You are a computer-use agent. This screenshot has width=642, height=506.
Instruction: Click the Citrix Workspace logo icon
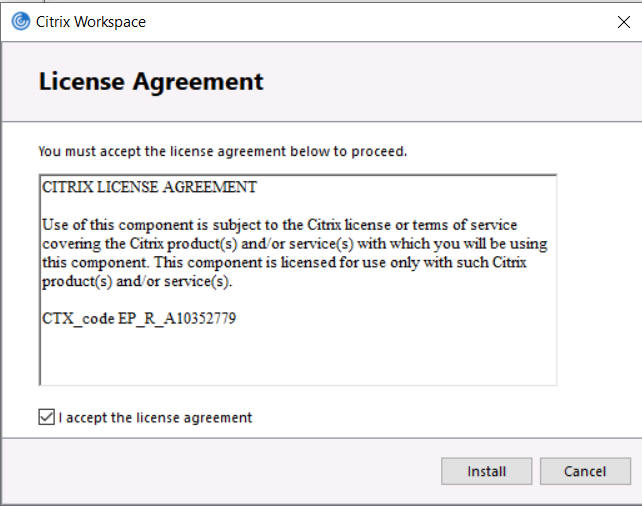point(20,21)
